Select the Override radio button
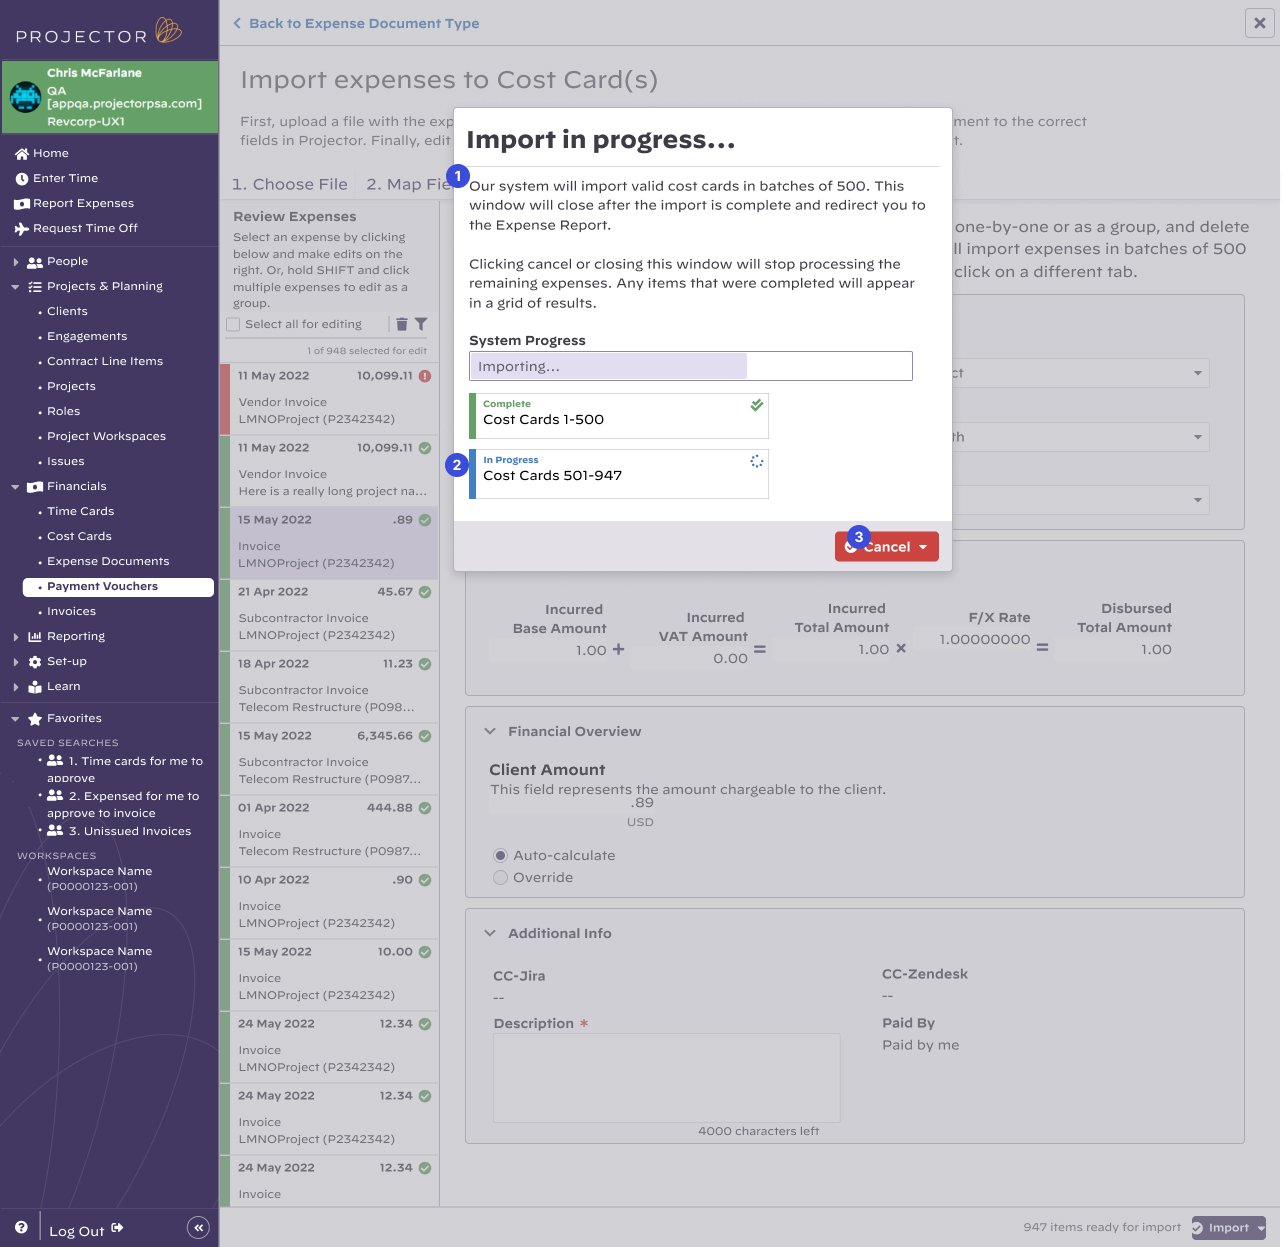 (x=500, y=878)
